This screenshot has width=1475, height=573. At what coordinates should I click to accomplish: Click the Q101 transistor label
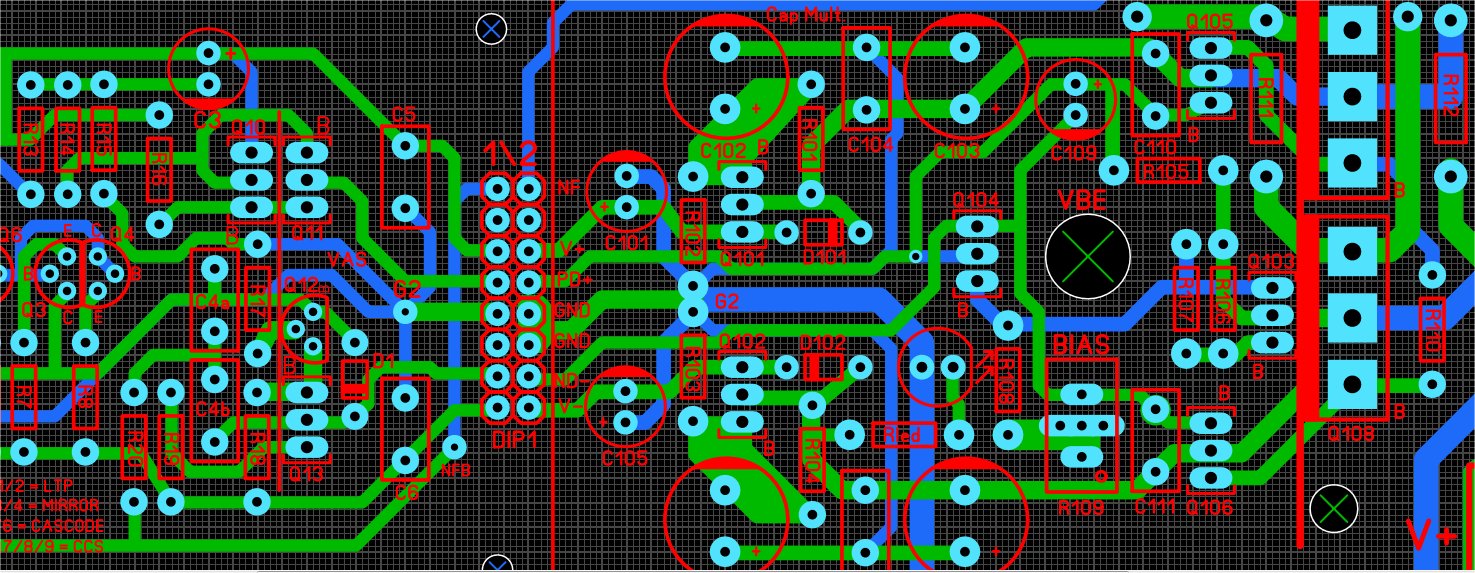pos(742,260)
